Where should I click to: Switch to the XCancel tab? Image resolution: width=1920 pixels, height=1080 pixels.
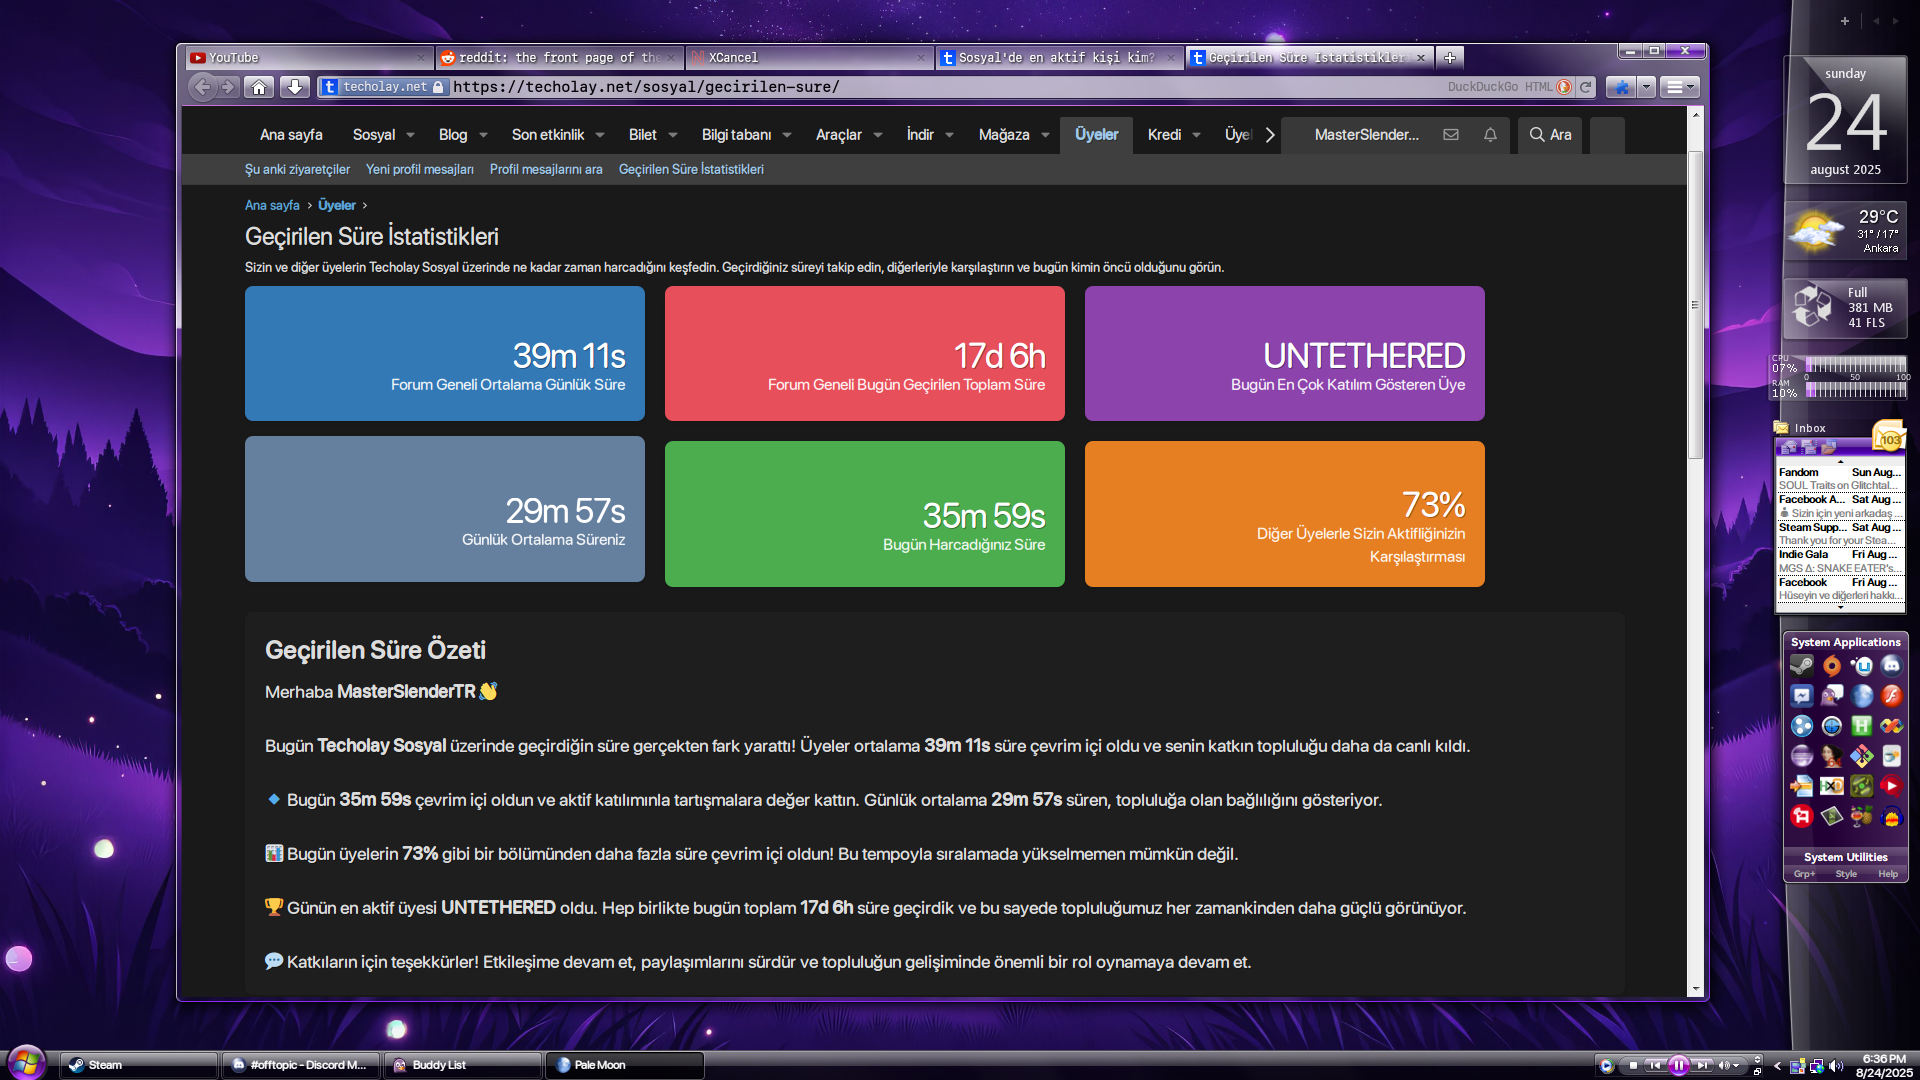pyautogui.click(x=810, y=58)
